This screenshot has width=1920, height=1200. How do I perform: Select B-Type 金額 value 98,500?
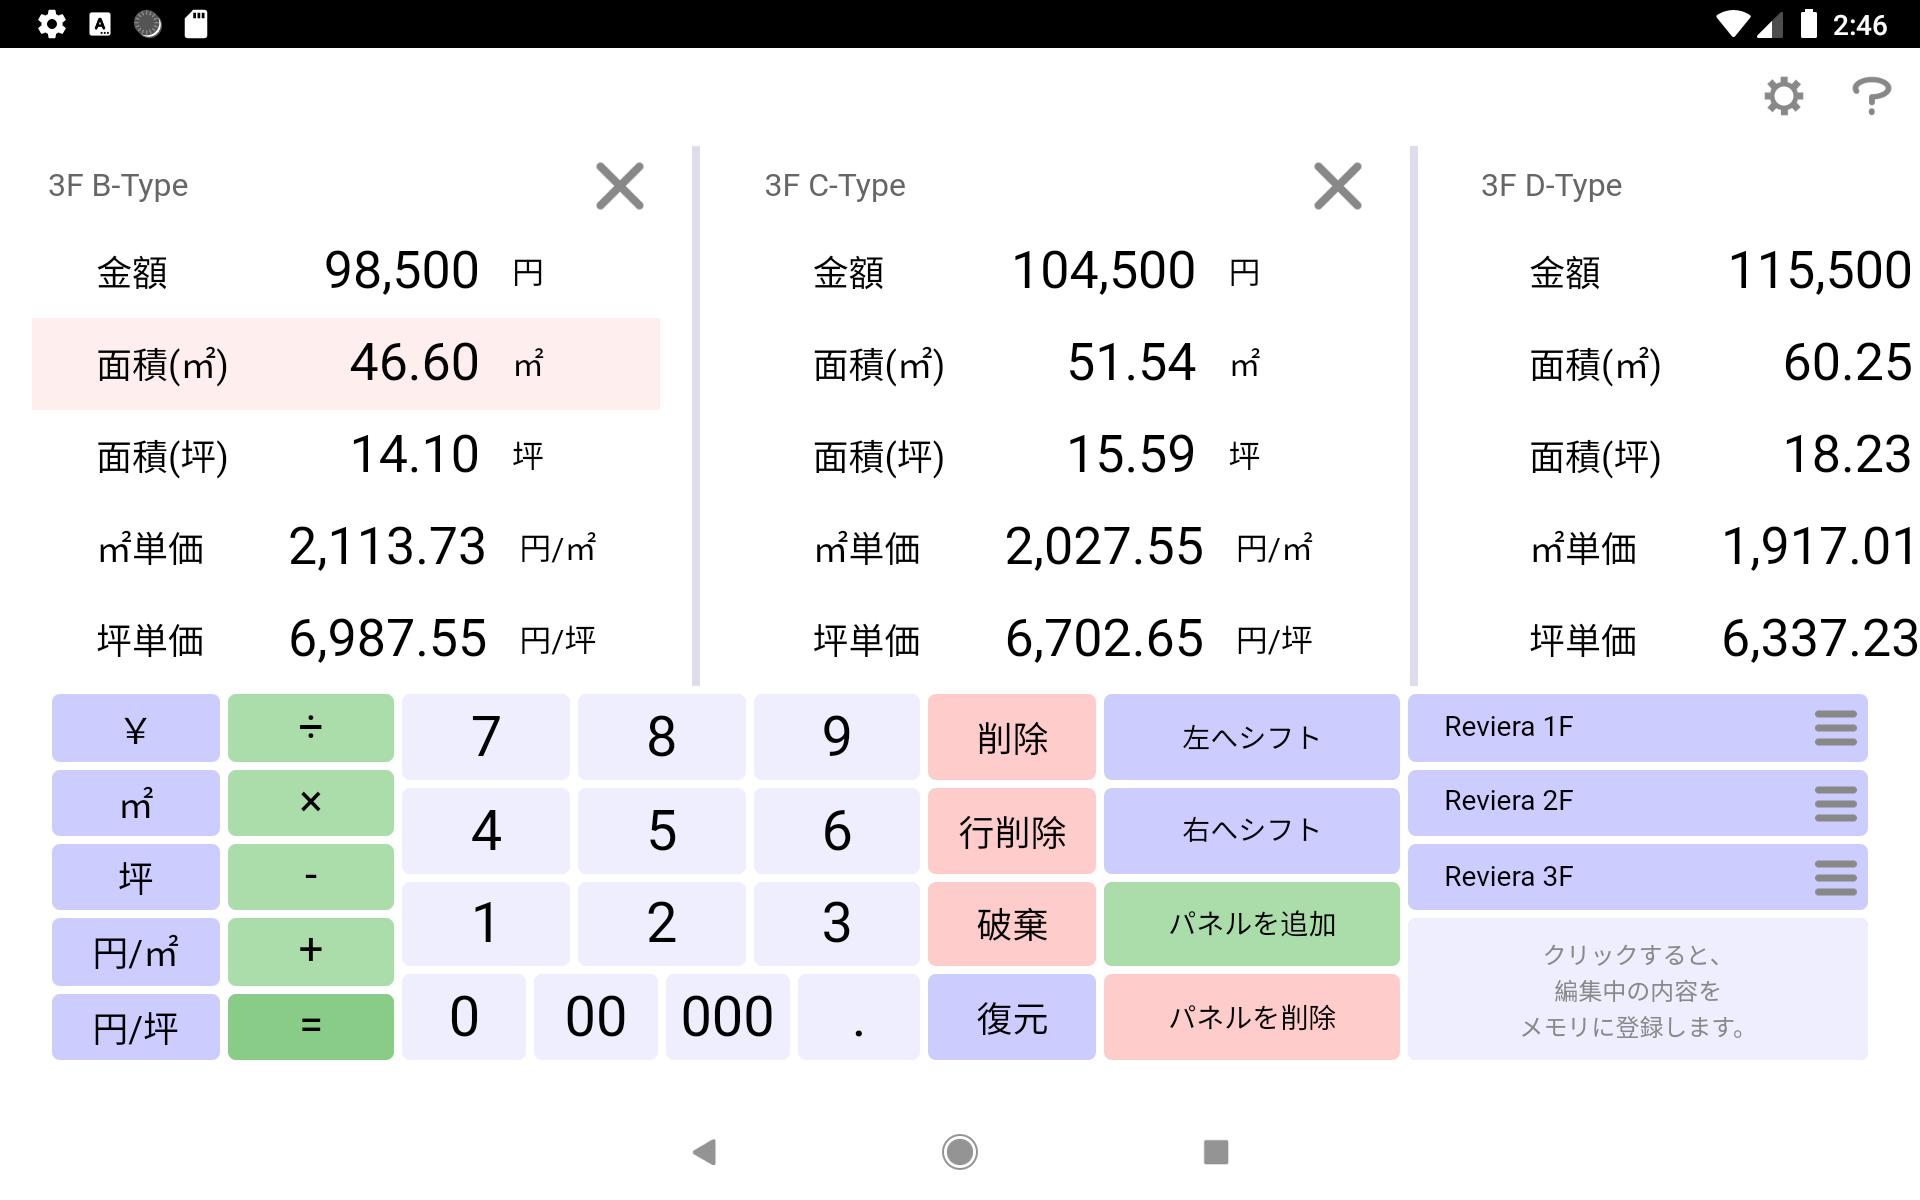point(402,271)
